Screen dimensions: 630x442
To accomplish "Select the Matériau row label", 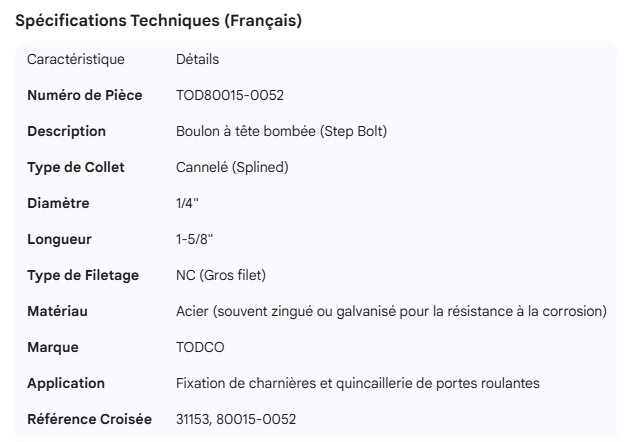I will click(57, 311).
